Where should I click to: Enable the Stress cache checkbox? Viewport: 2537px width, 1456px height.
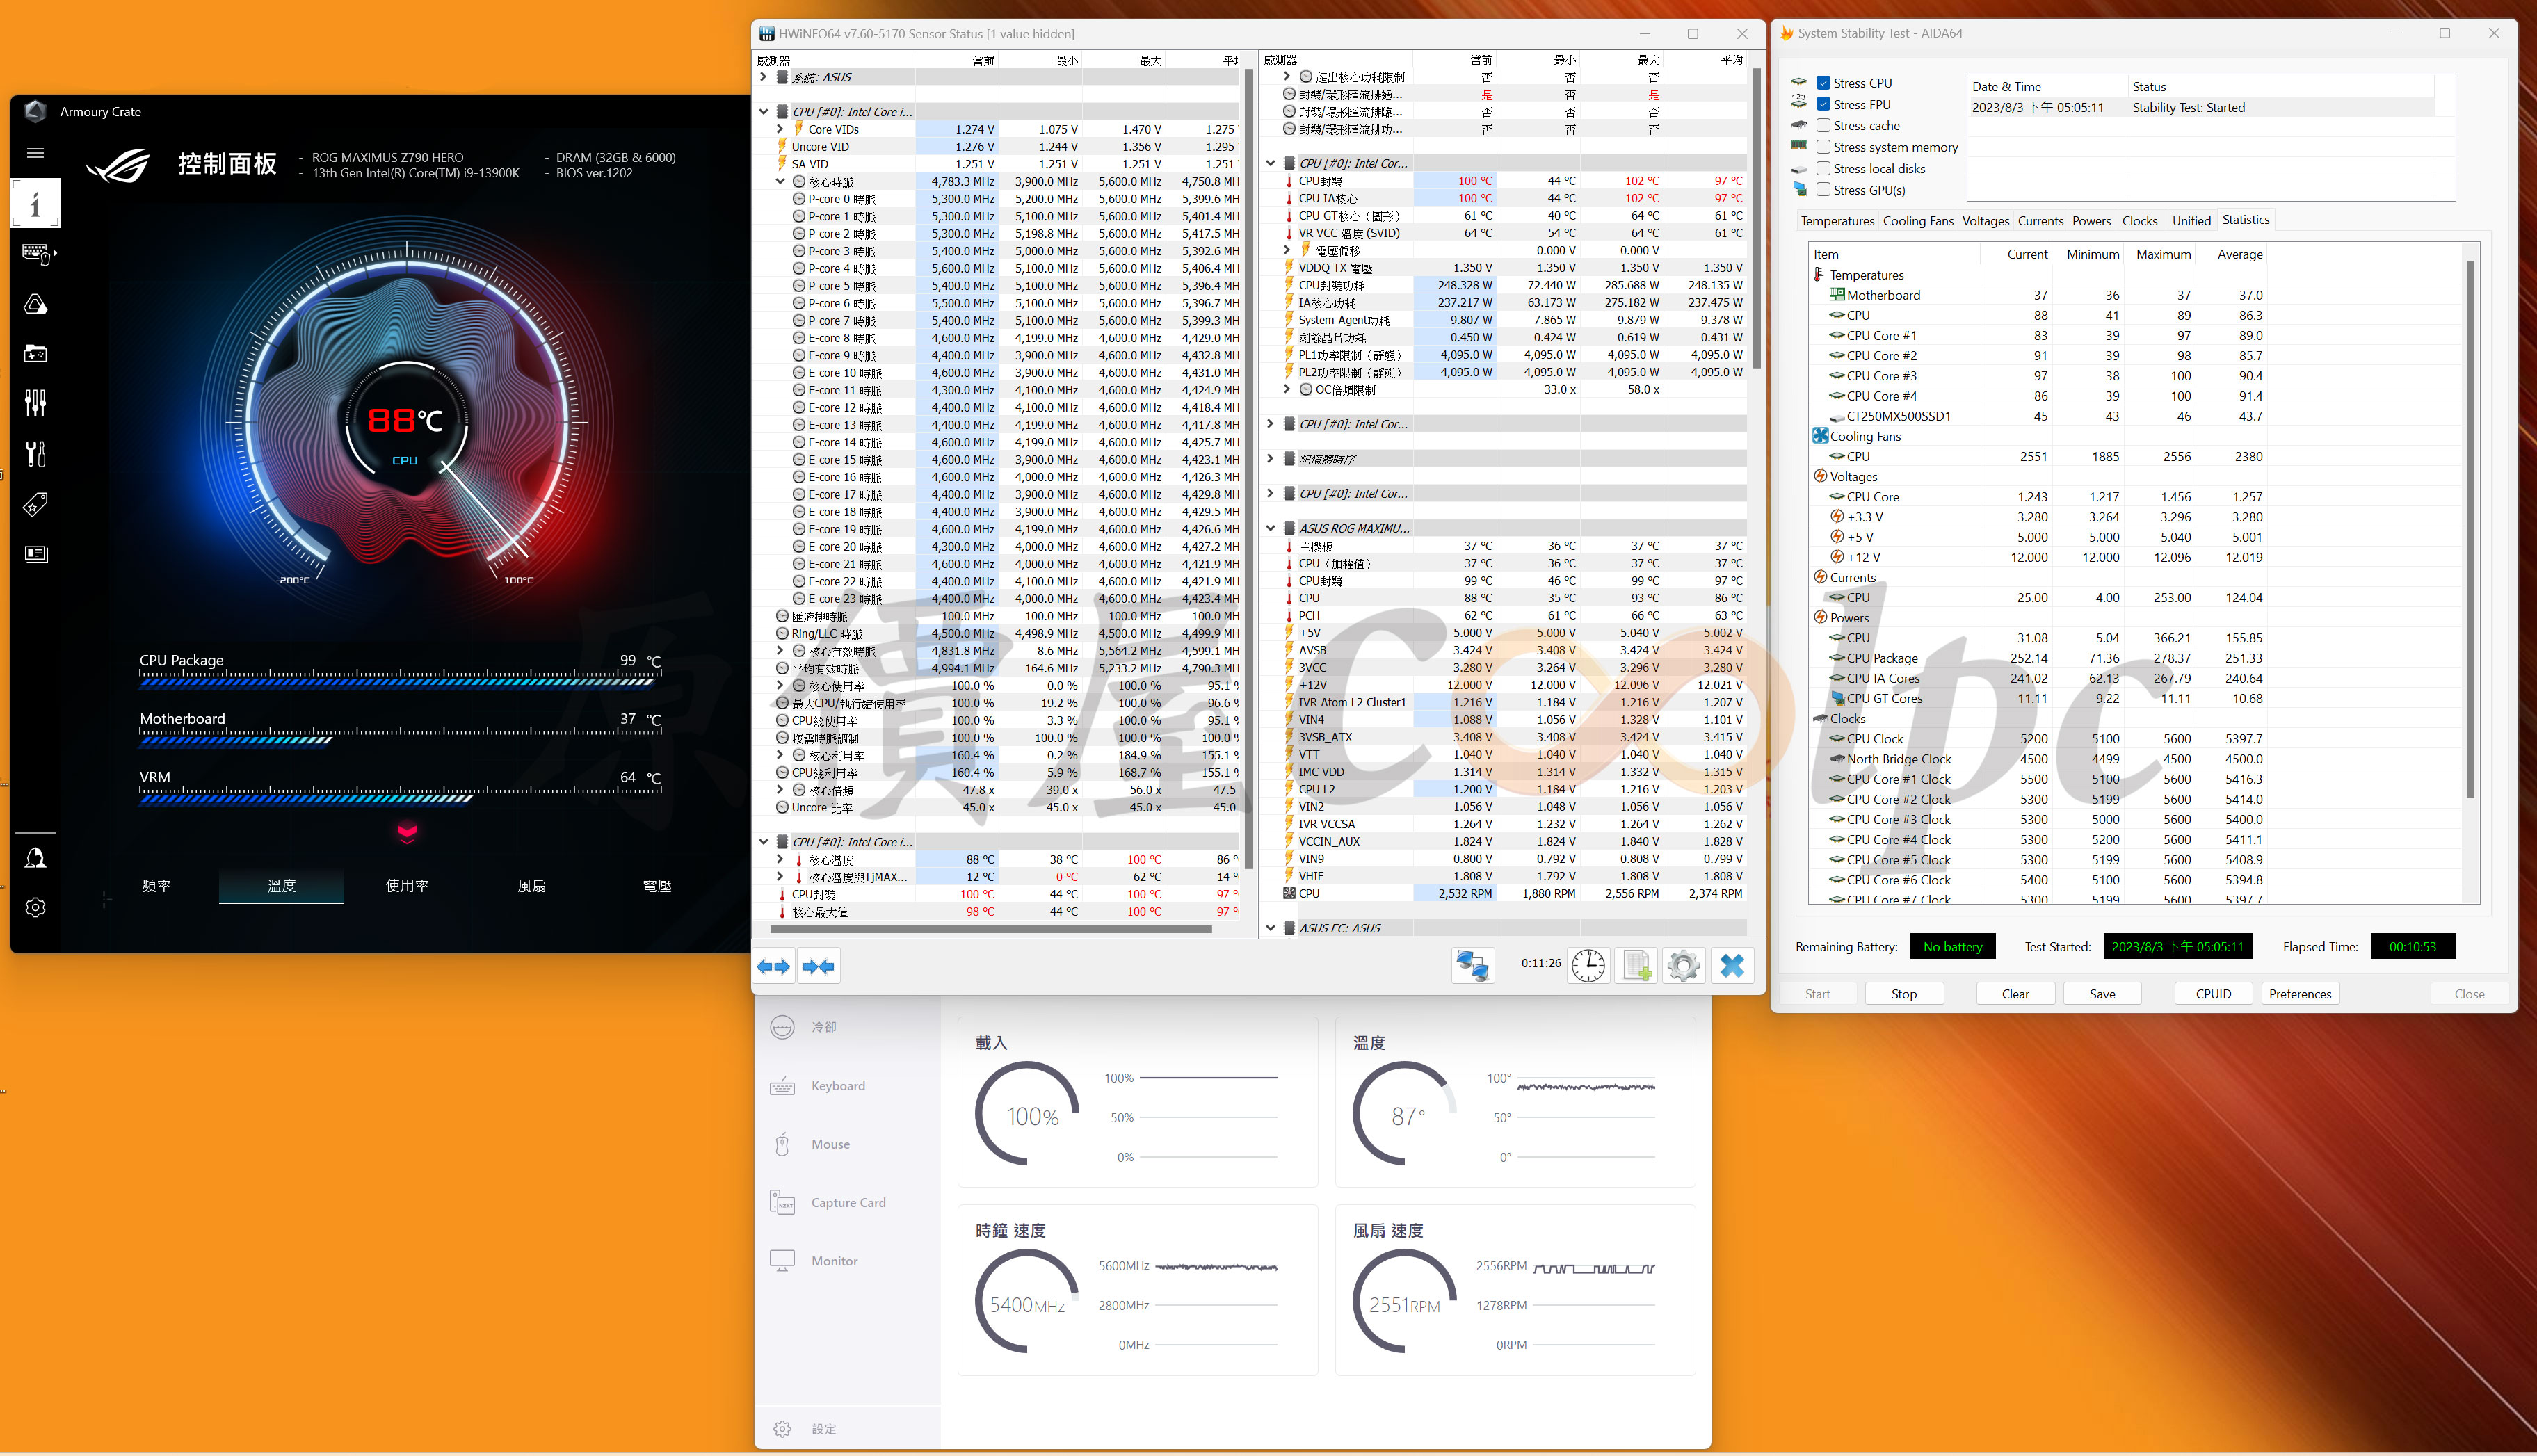coord(1823,126)
